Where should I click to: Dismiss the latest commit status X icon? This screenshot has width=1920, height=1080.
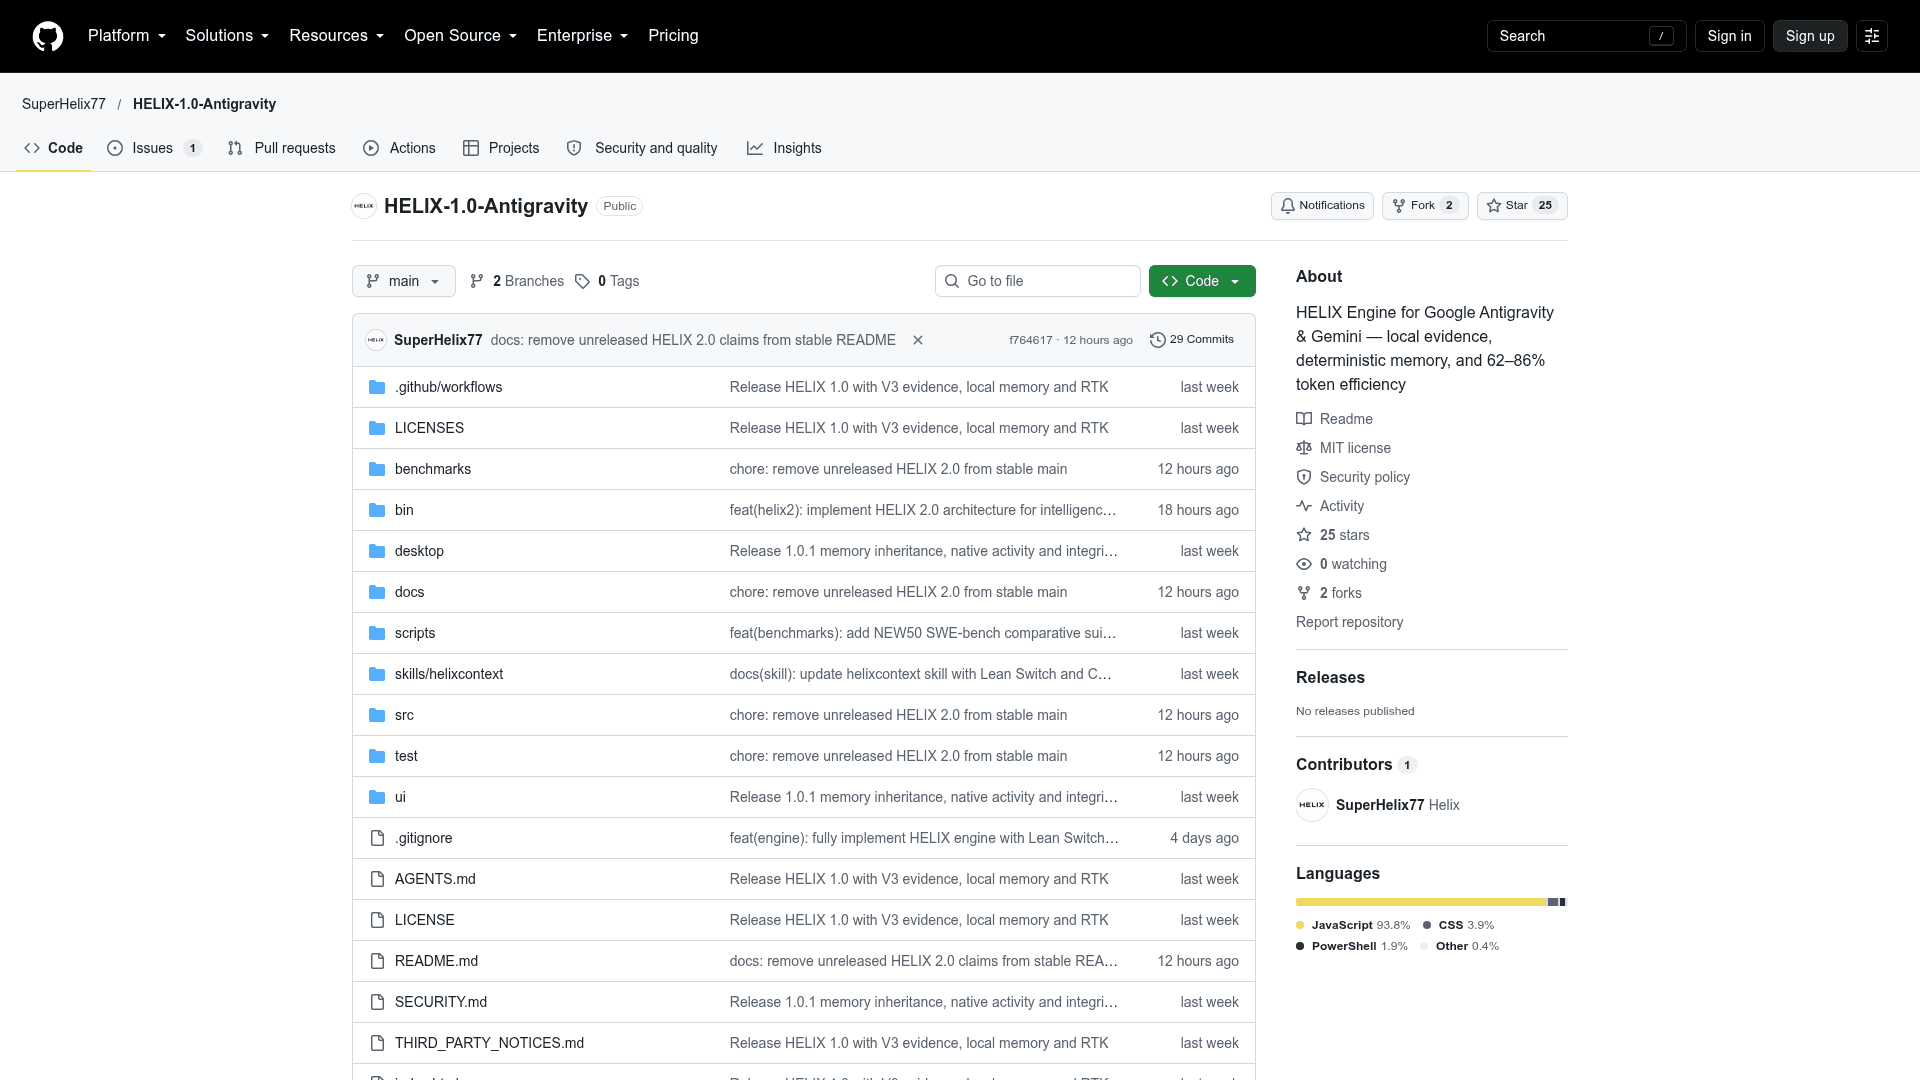point(918,340)
